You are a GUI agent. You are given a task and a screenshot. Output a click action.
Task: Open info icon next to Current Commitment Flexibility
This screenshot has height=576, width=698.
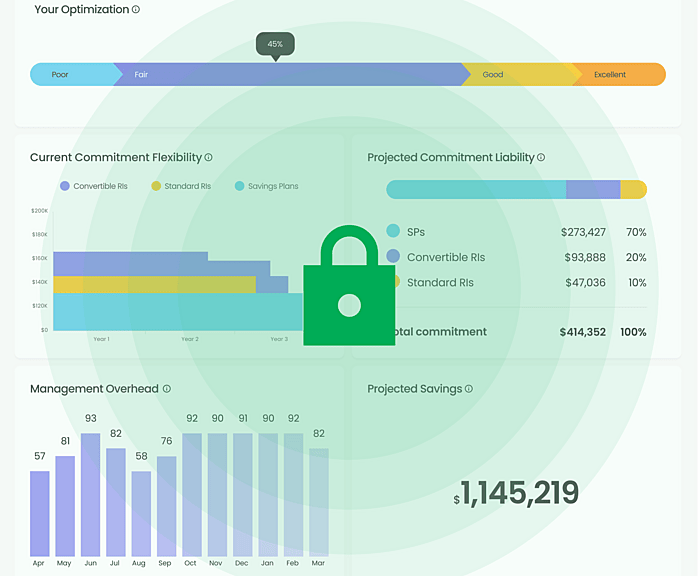point(208,157)
